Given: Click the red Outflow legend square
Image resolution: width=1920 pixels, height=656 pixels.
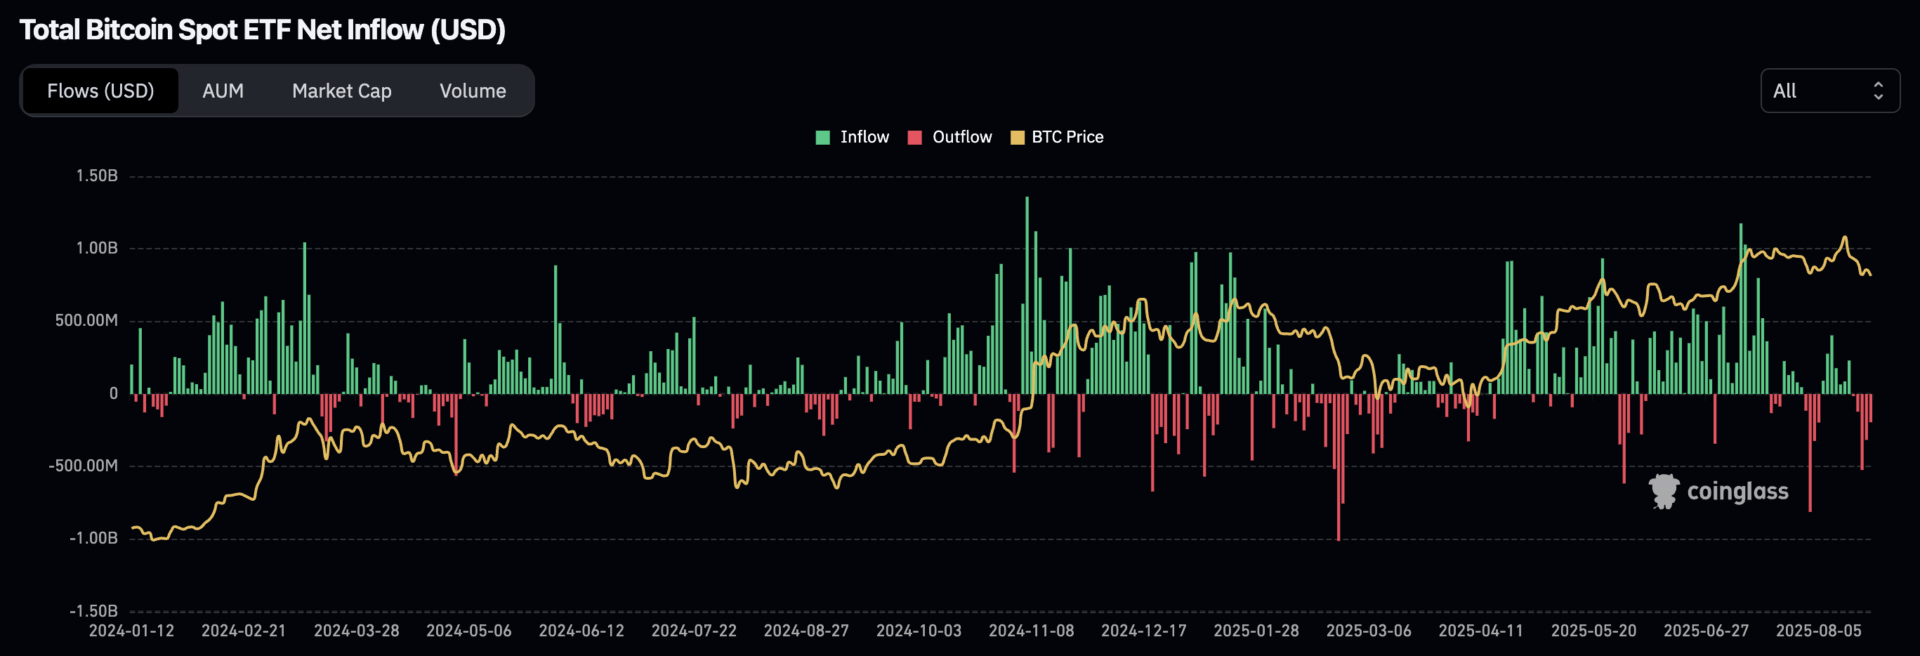Looking at the screenshot, I should 915,138.
